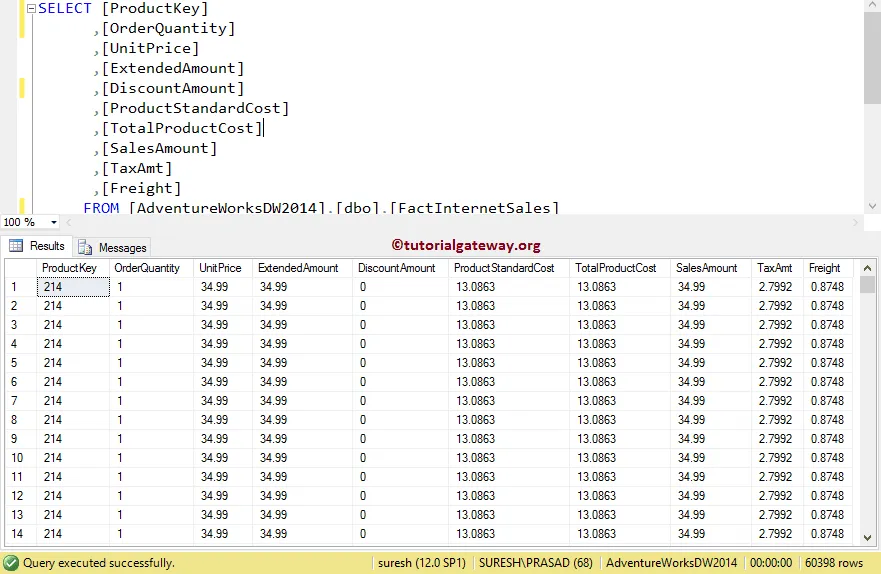Image resolution: width=881 pixels, height=574 pixels.
Task: Collapse the SELECT statement outline region
Action: coord(31,8)
